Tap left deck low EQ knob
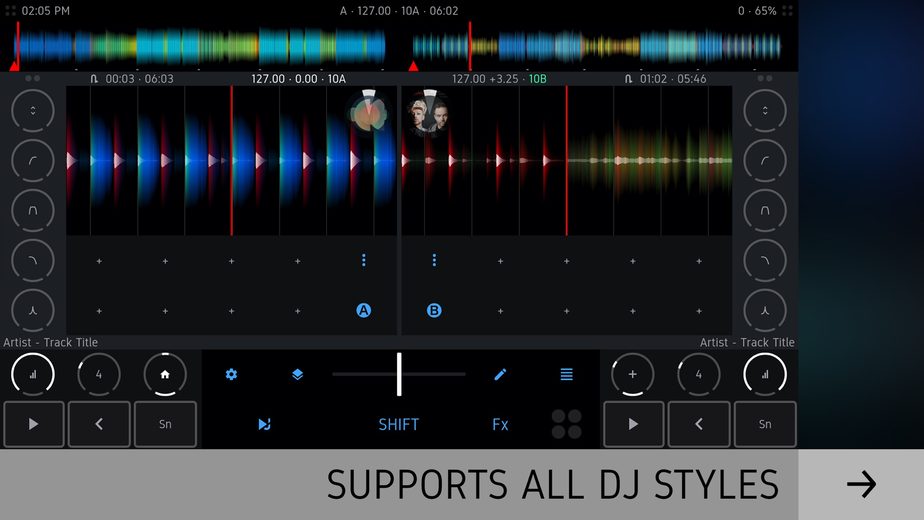This screenshot has height=520, width=924. click(33, 261)
